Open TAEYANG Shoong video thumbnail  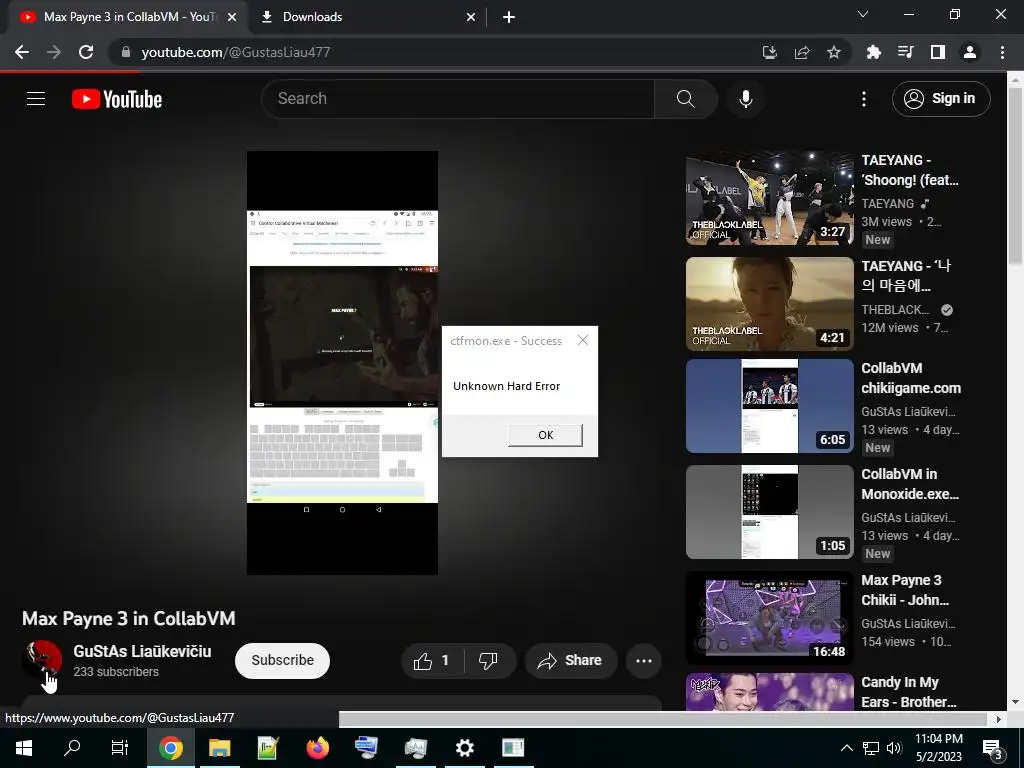(x=769, y=198)
